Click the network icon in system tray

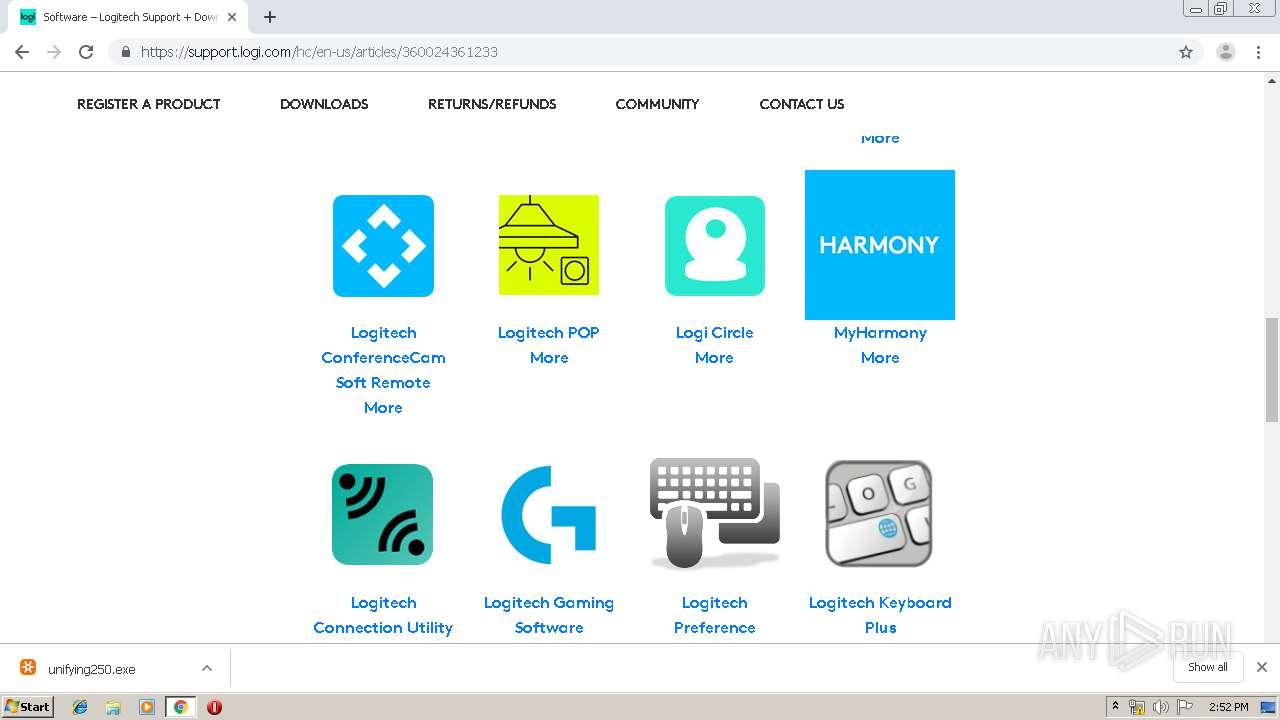1138,707
